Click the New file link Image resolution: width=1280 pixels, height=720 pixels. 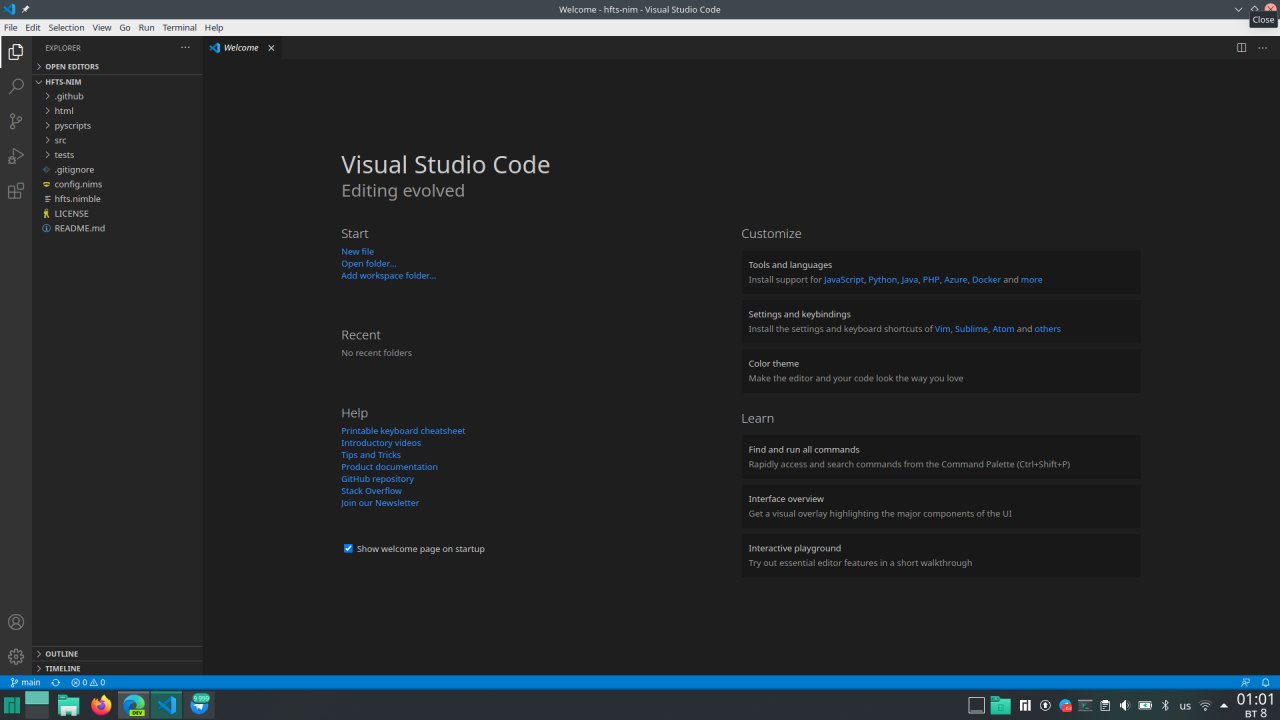point(357,252)
